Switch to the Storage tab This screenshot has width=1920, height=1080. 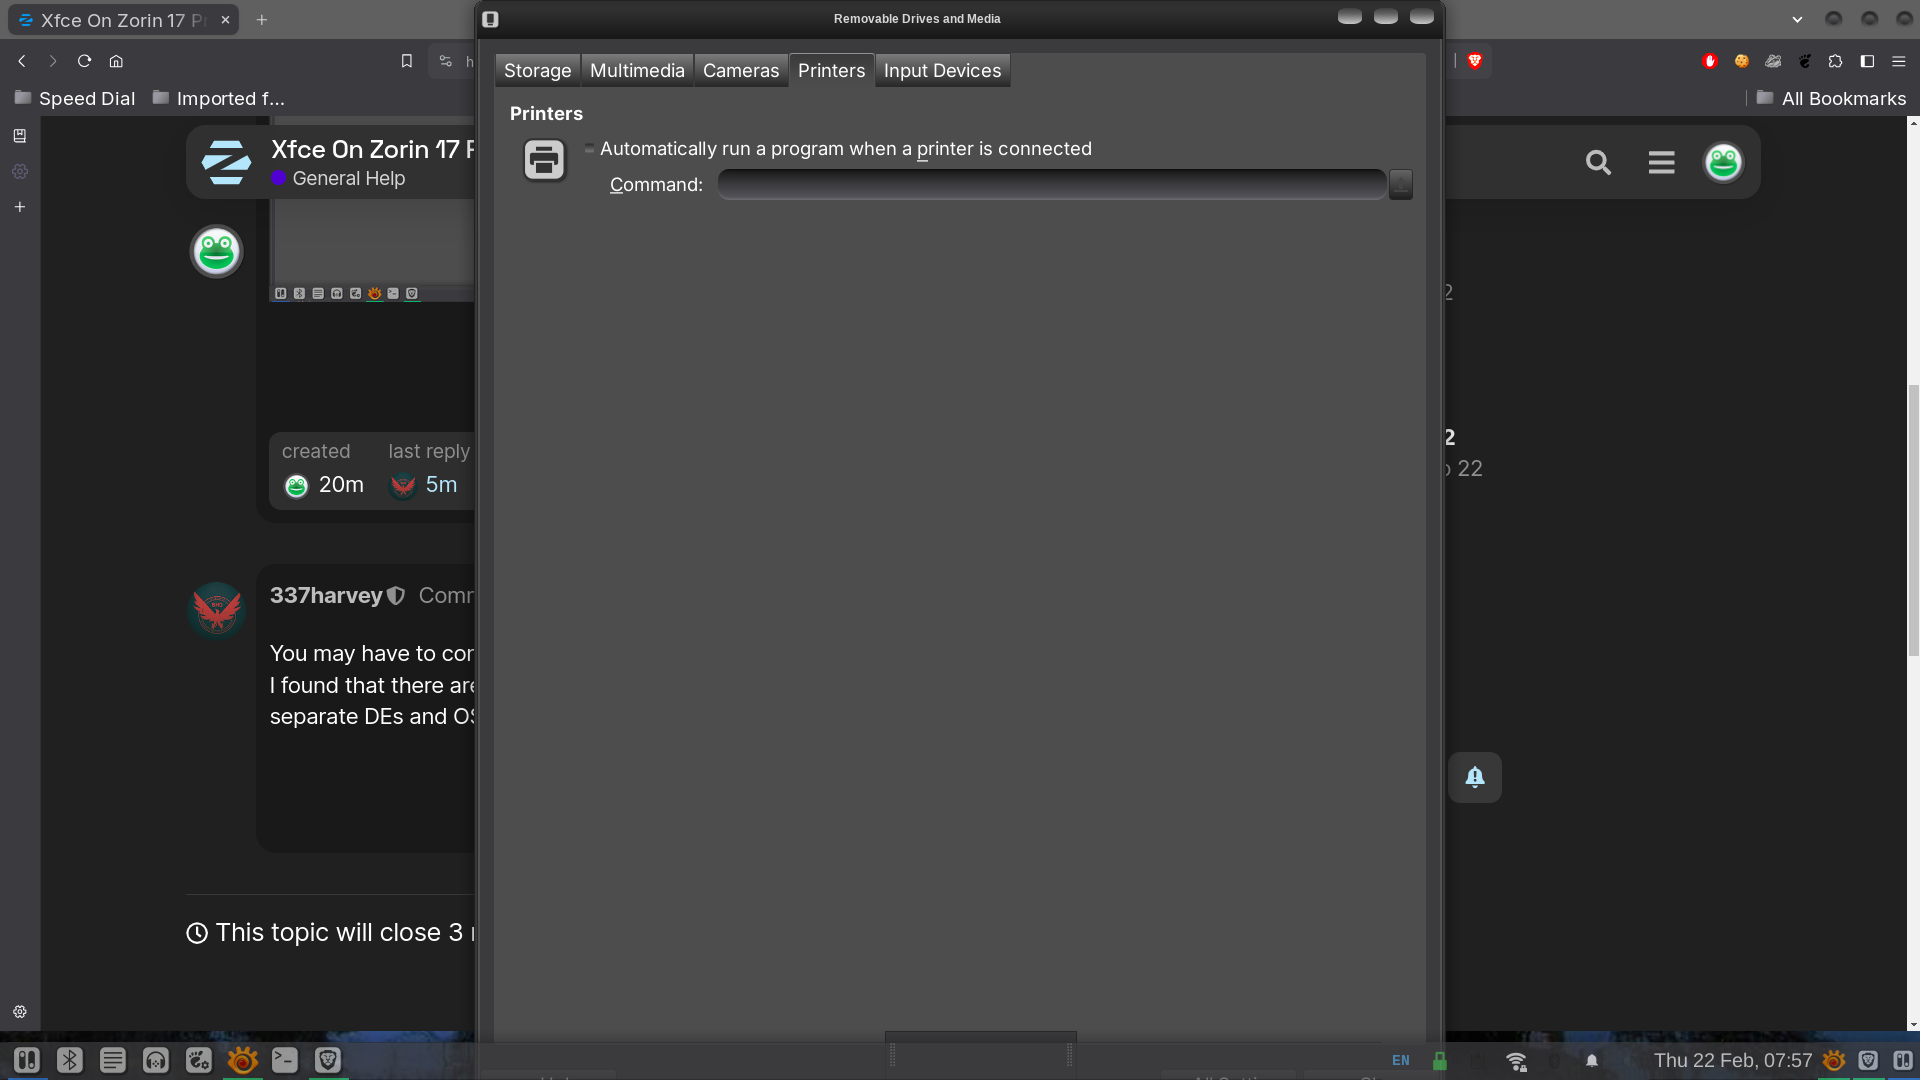point(537,70)
